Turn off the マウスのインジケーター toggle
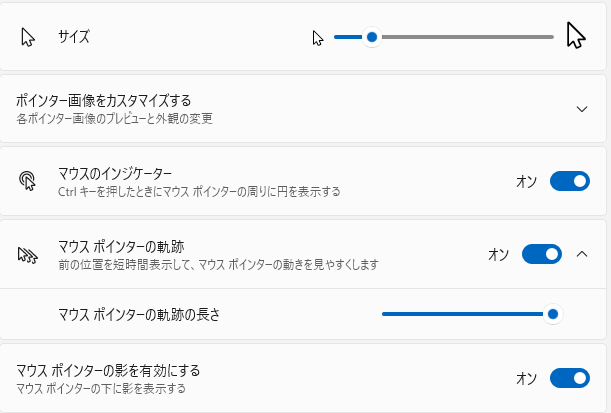This screenshot has width=611, height=413. click(569, 181)
